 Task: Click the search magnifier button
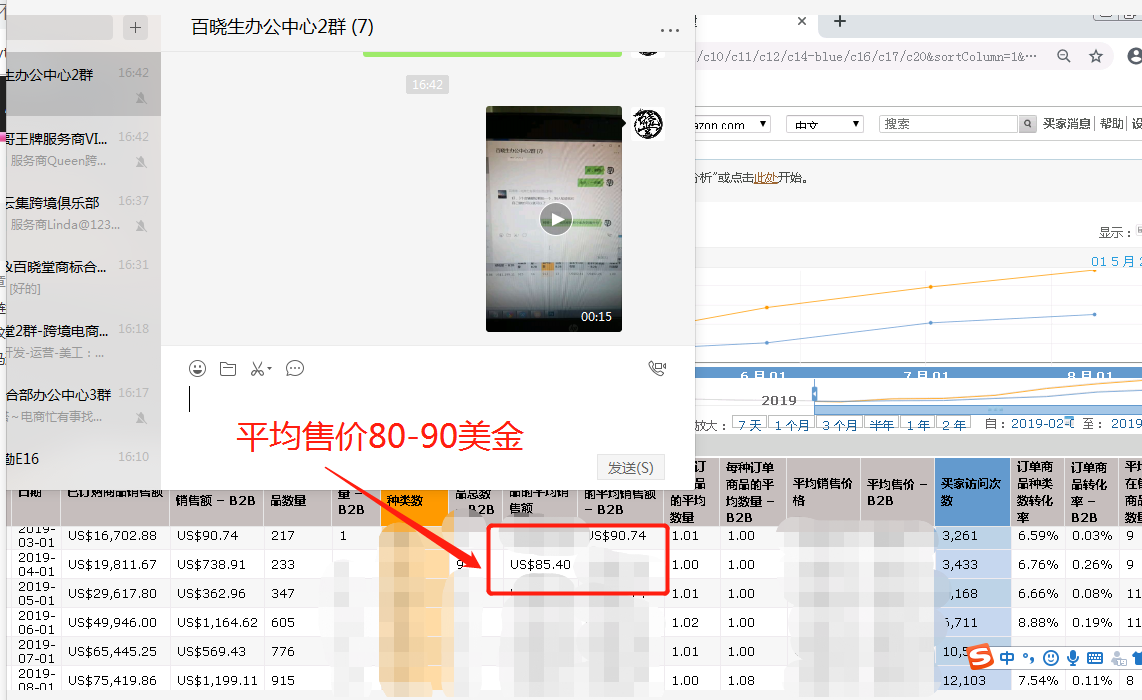coord(1027,124)
